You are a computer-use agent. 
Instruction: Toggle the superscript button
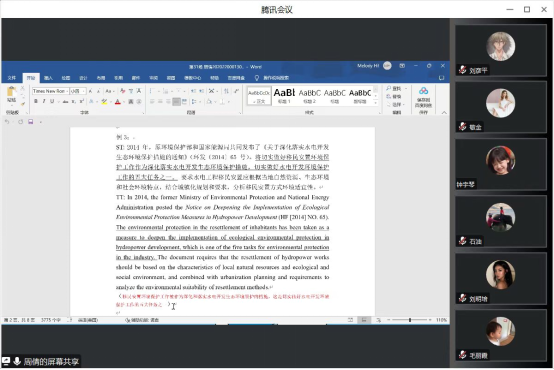(82, 101)
